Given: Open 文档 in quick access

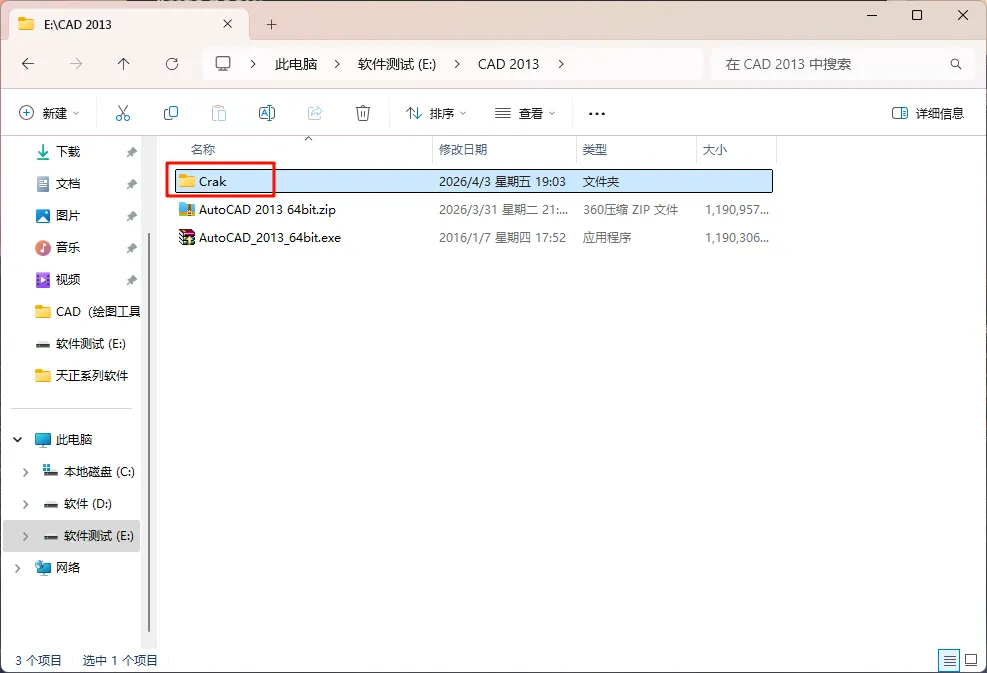Looking at the screenshot, I should [67, 184].
